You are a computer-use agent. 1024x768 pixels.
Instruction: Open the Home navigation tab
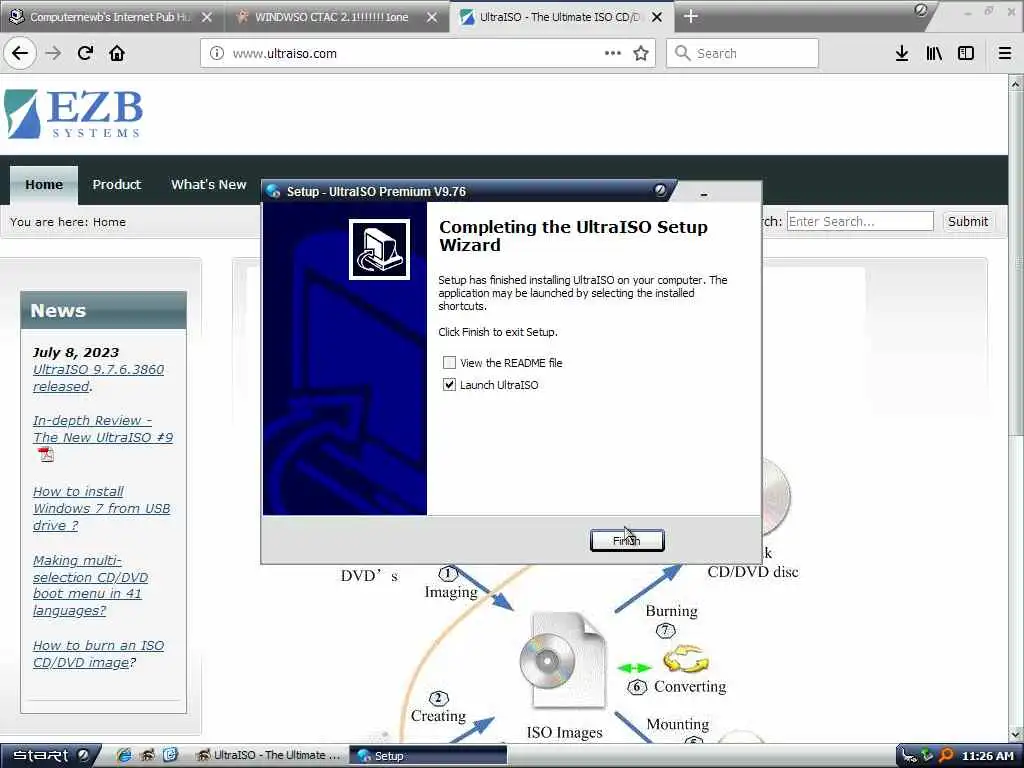tap(44, 185)
